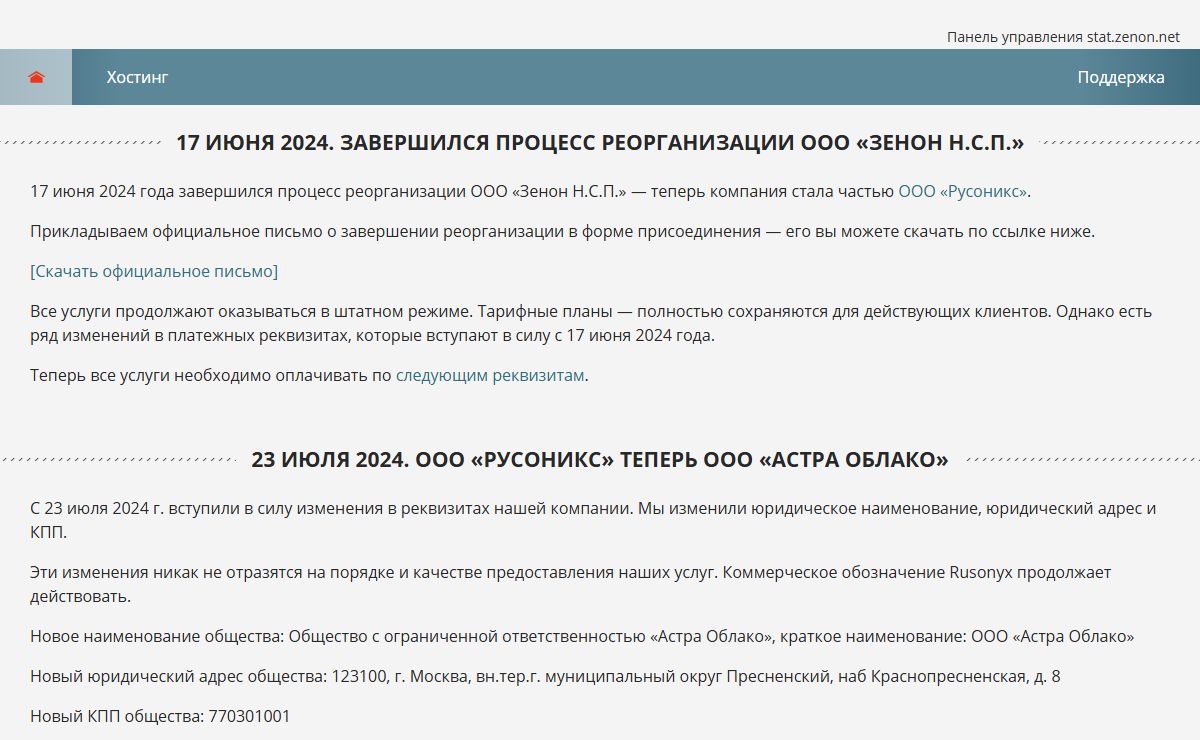
Task: Click paragraph starting Прикладываем официальное письмо
Action: pos(563,231)
